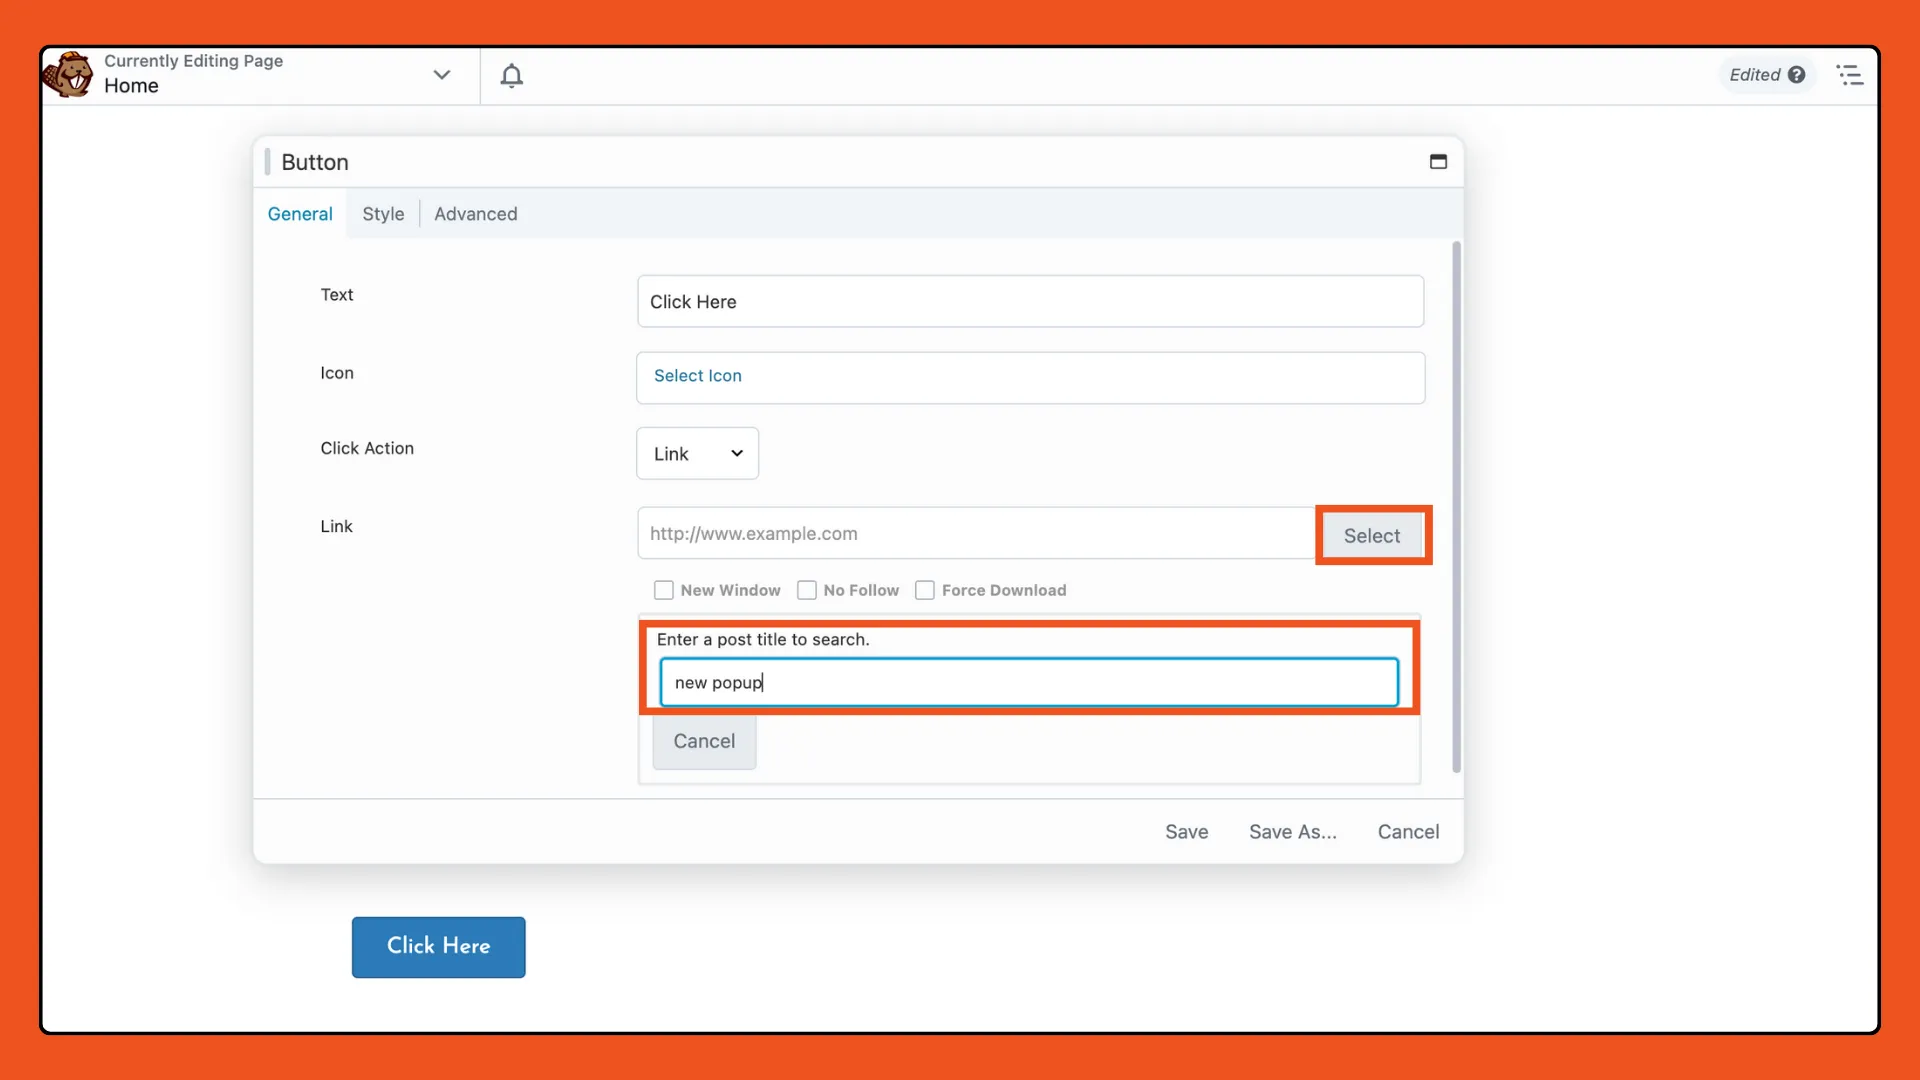Viewport: 1920px width, 1080px height.
Task: Click the maximize panel icon
Action: click(x=1437, y=162)
